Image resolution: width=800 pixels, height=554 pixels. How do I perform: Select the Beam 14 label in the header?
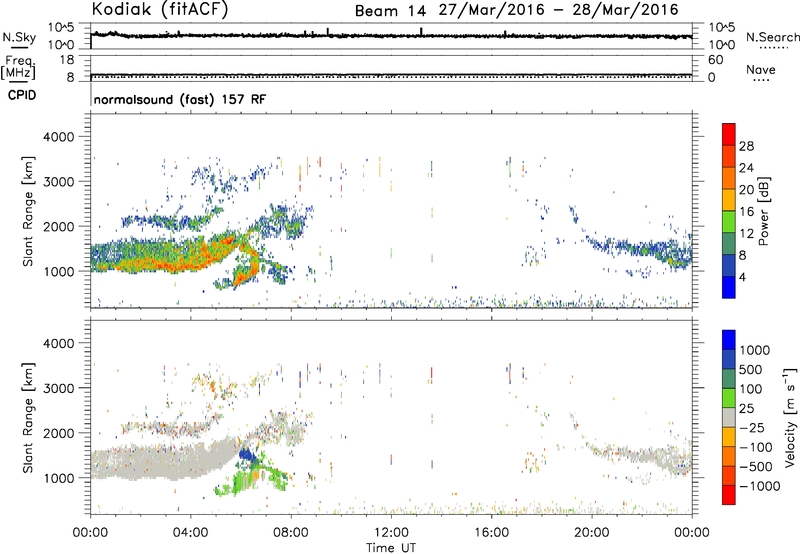point(390,11)
